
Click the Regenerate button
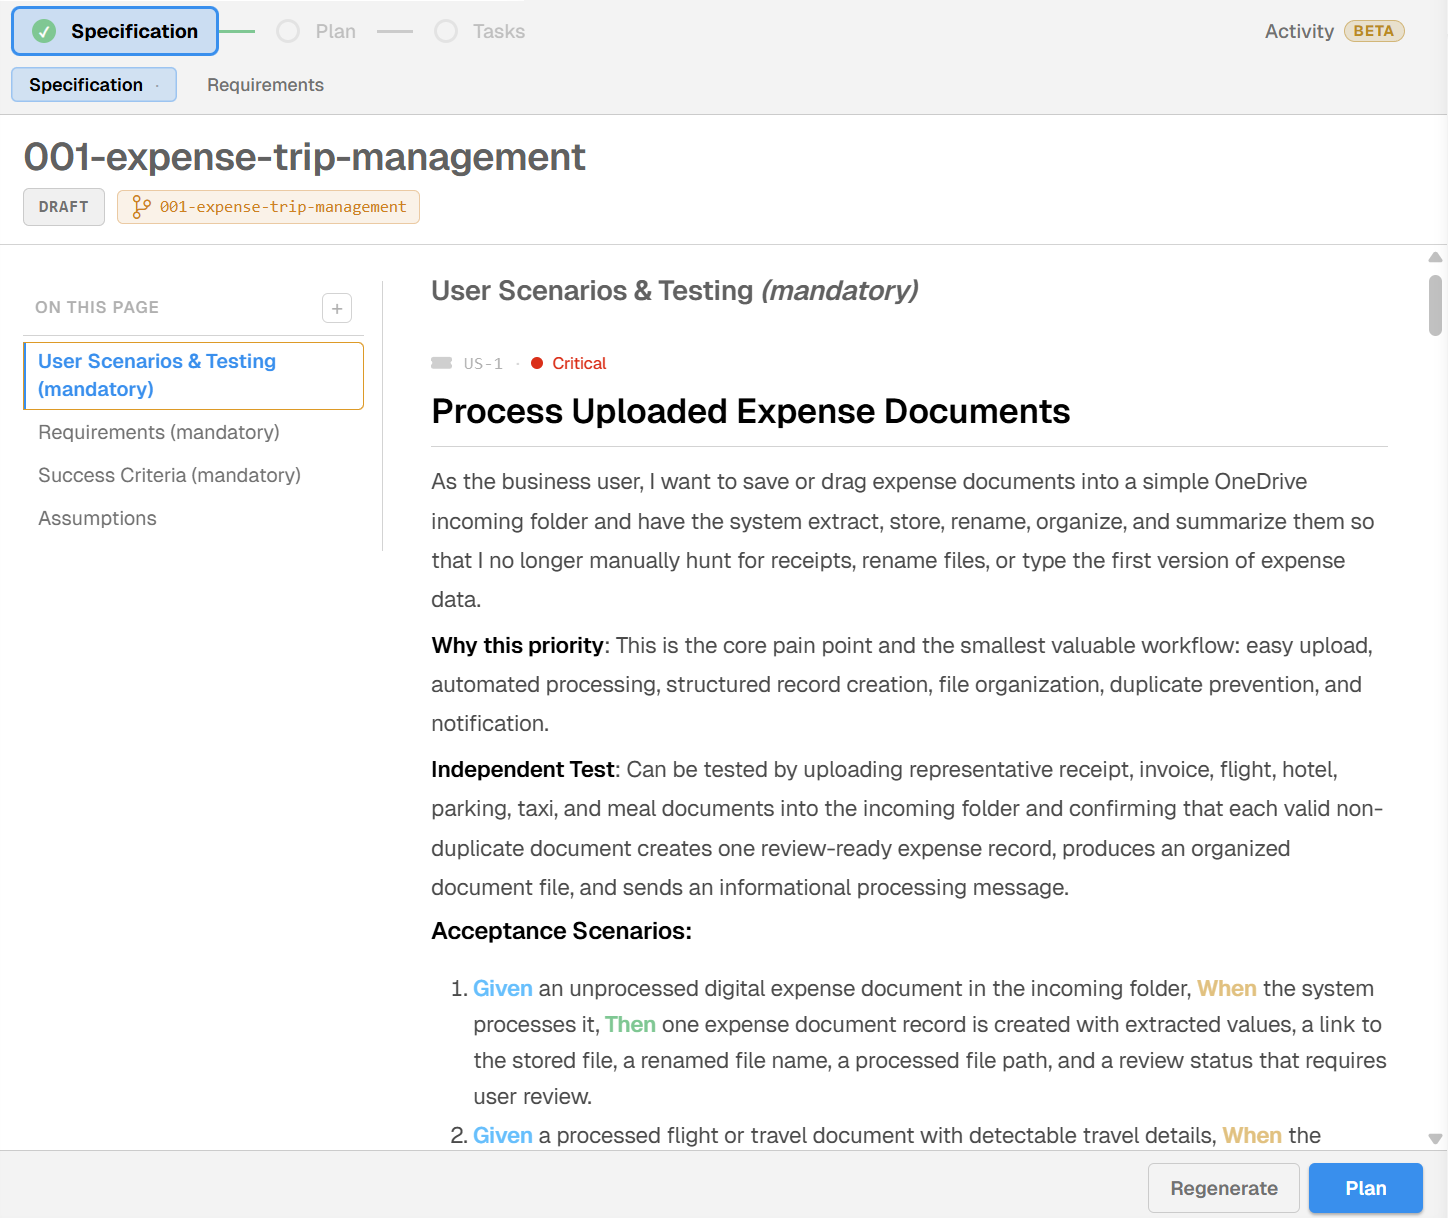click(x=1224, y=1188)
